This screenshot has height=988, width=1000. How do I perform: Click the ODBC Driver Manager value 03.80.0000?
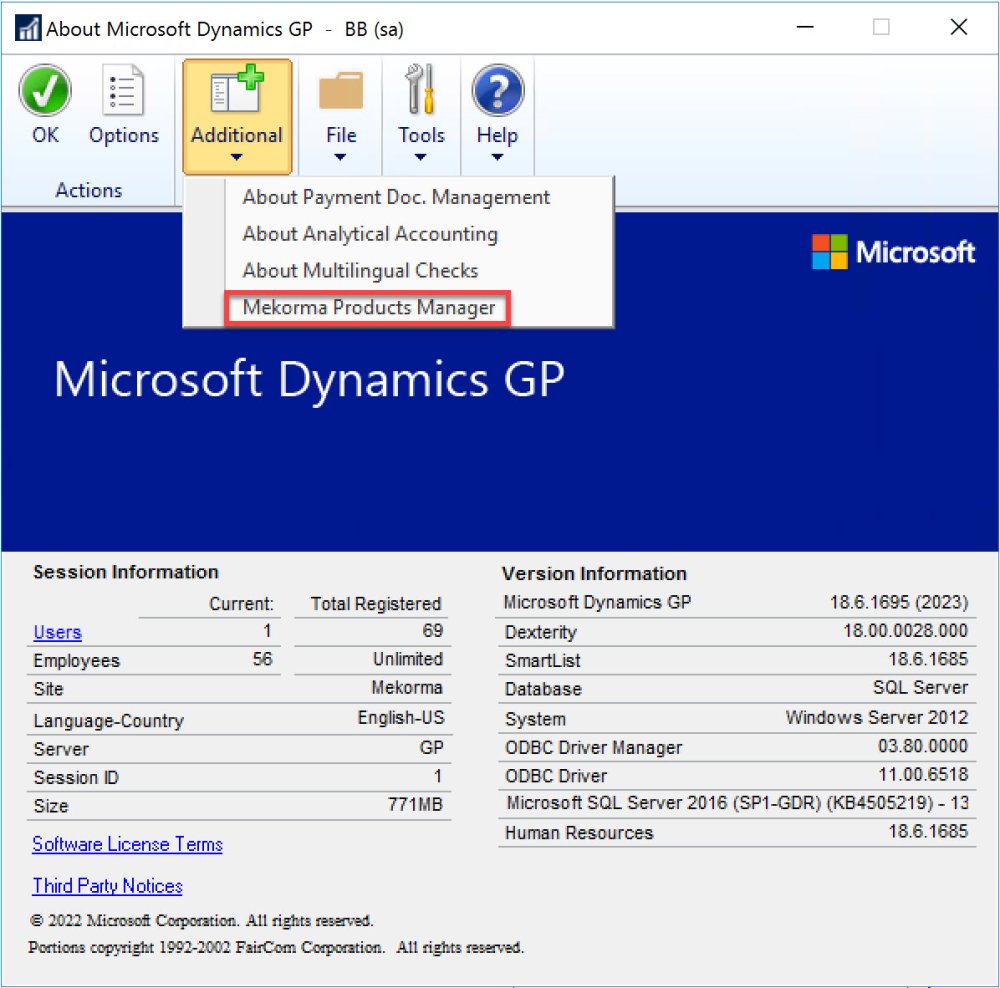click(923, 746)
